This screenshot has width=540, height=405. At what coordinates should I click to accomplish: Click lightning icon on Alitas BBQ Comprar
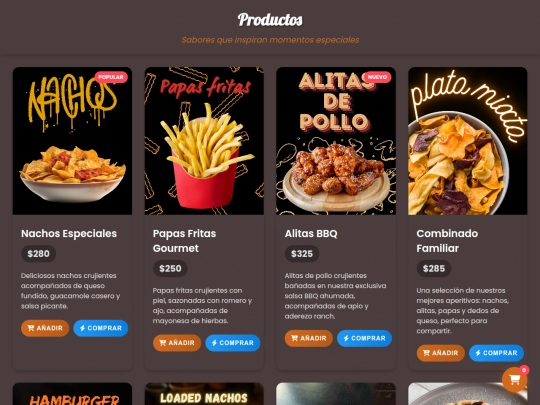pyautogui.click(x=346, y=339)
